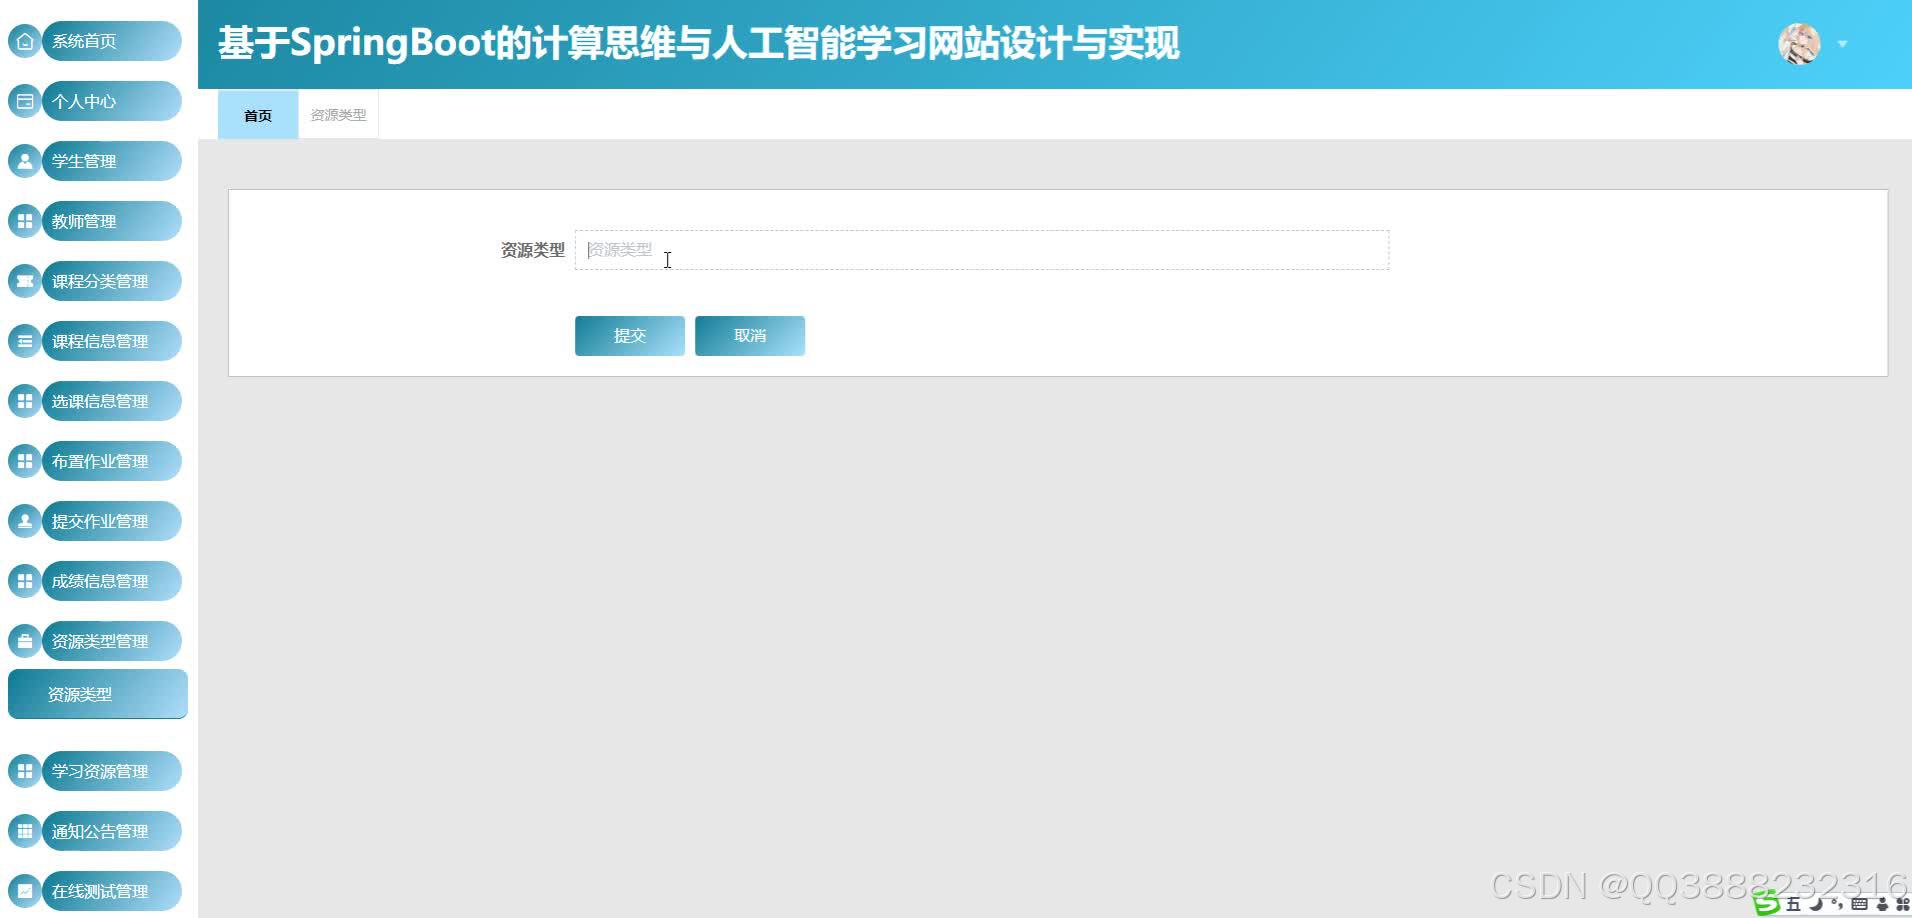Screen dimensions: 1912x918
Task: Open 通知公告管理 via its sidebar icon
Action: tap(25, 831)
